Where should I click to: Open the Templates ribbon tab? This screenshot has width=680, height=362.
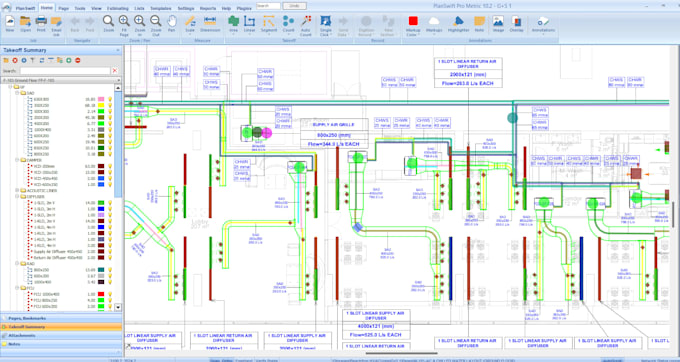tap(160, 8)
